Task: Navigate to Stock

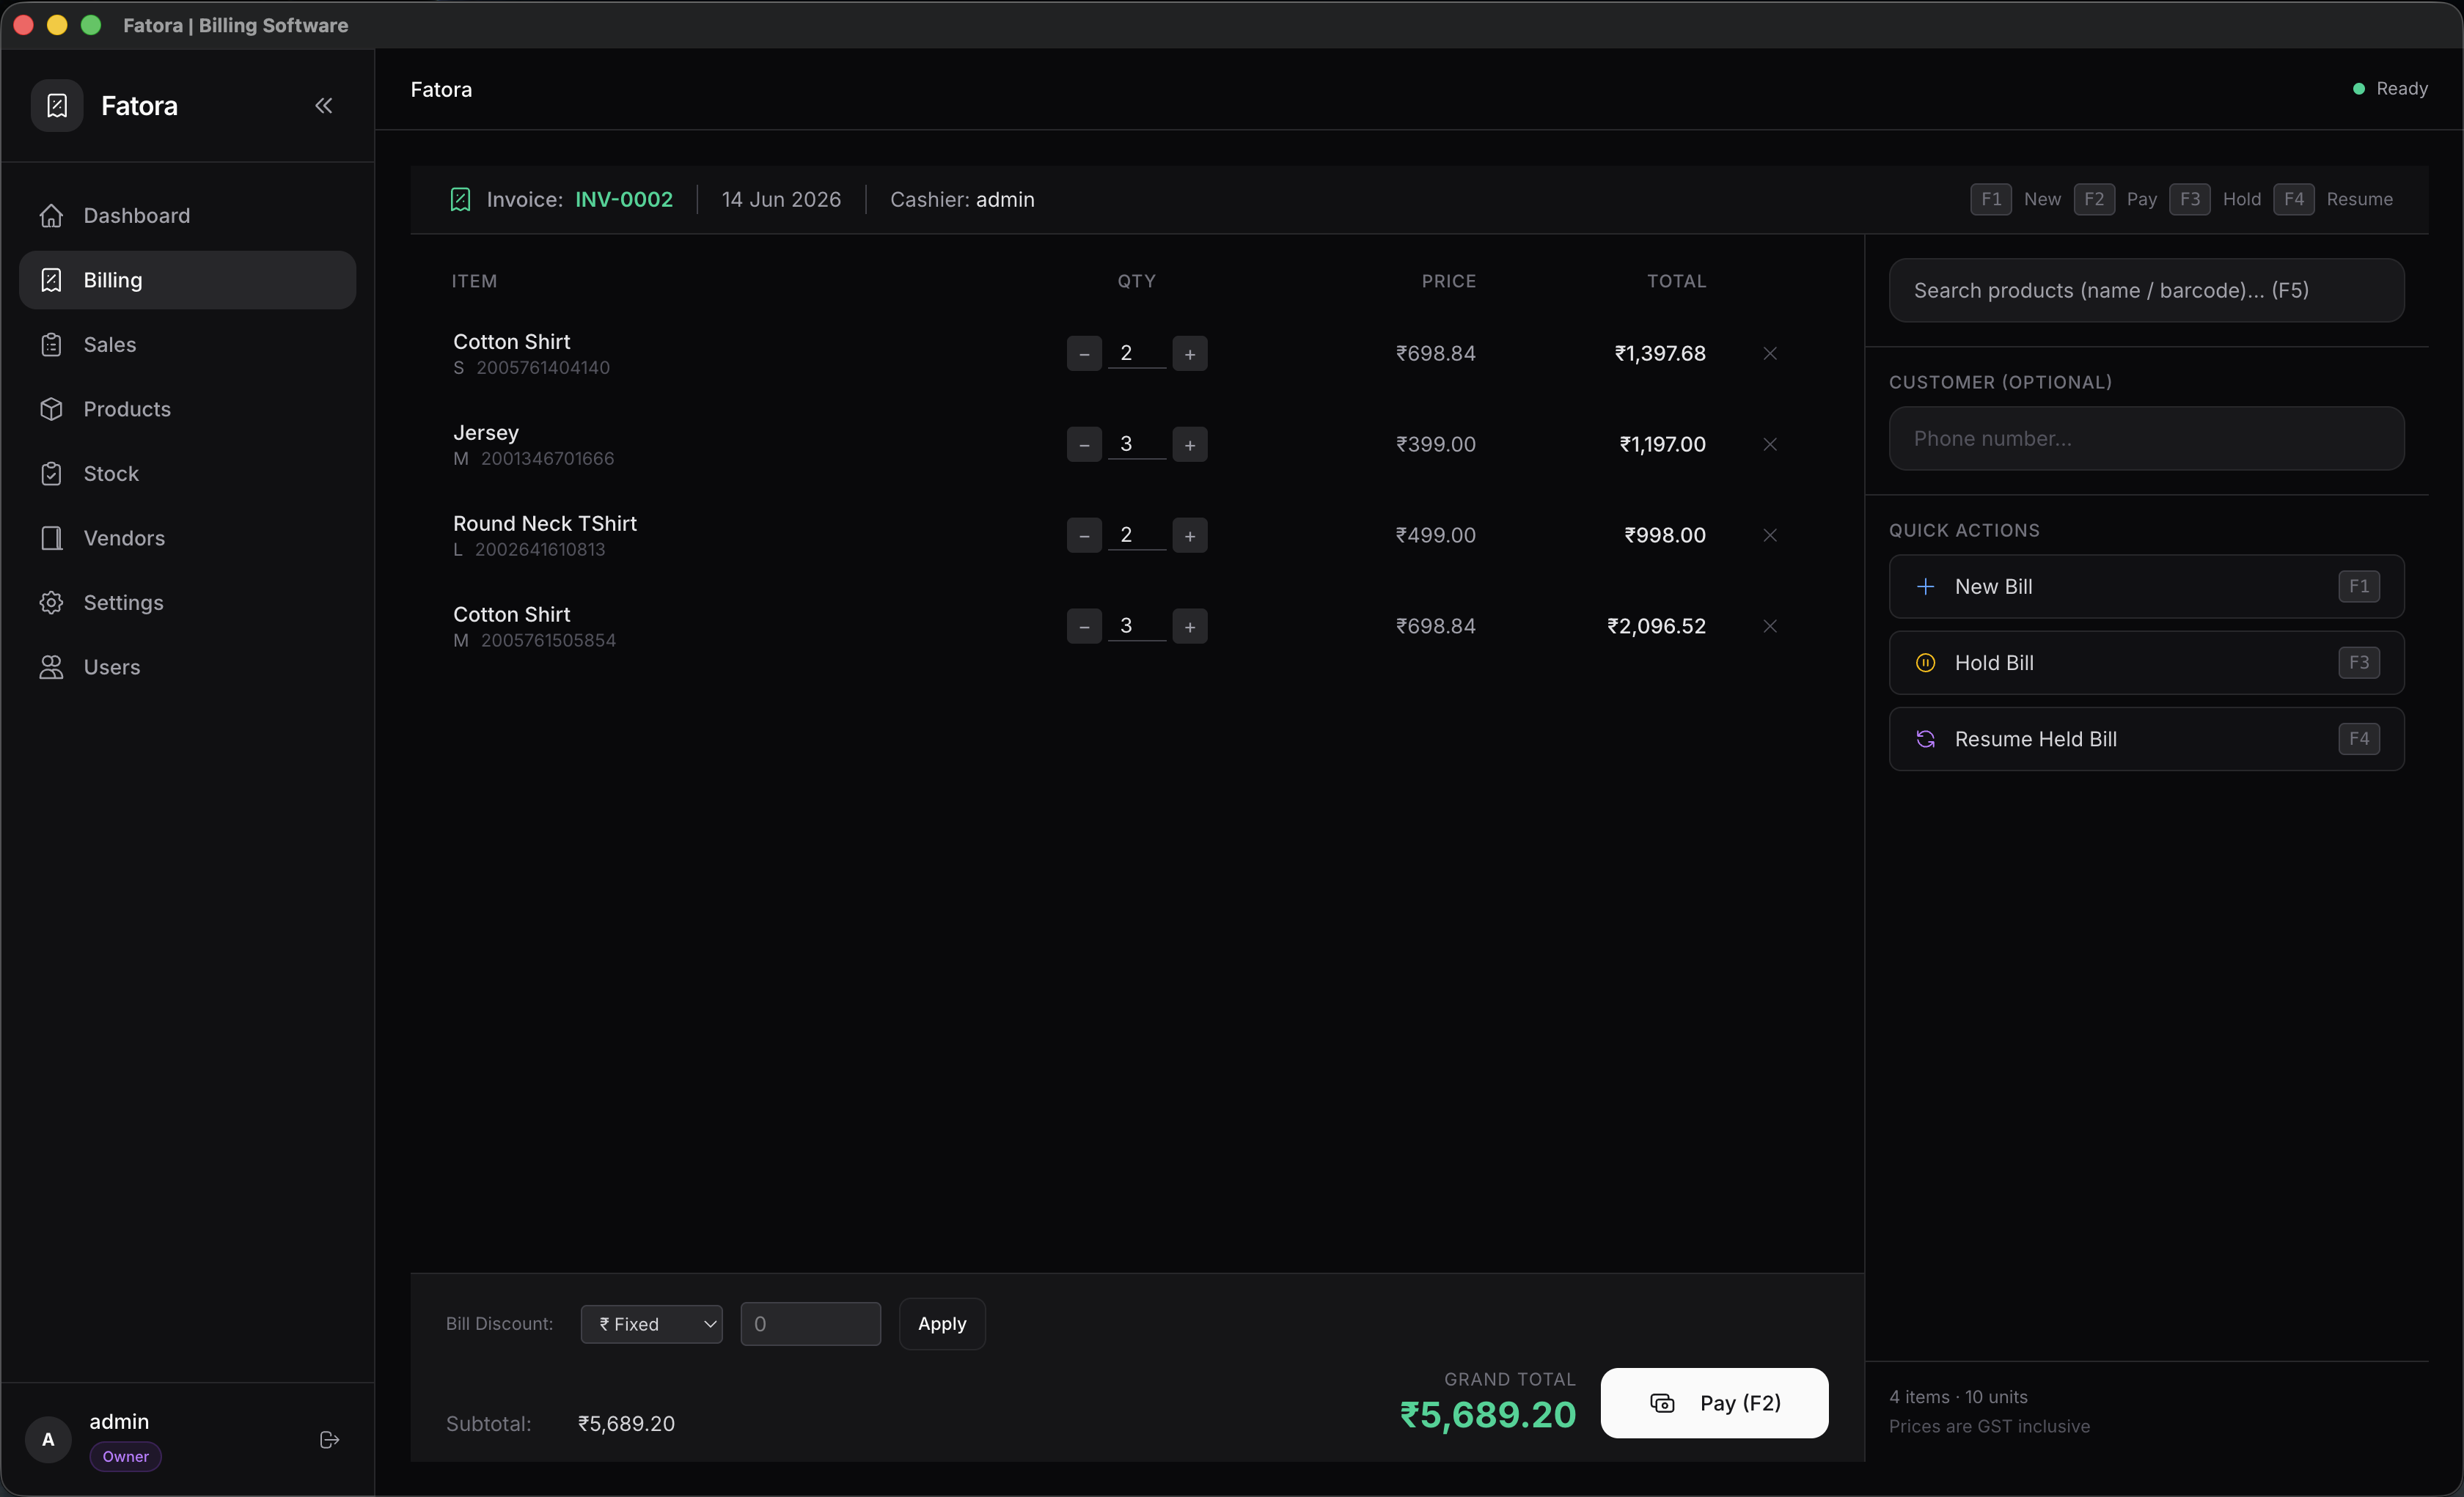Action: tap(187, 473)
